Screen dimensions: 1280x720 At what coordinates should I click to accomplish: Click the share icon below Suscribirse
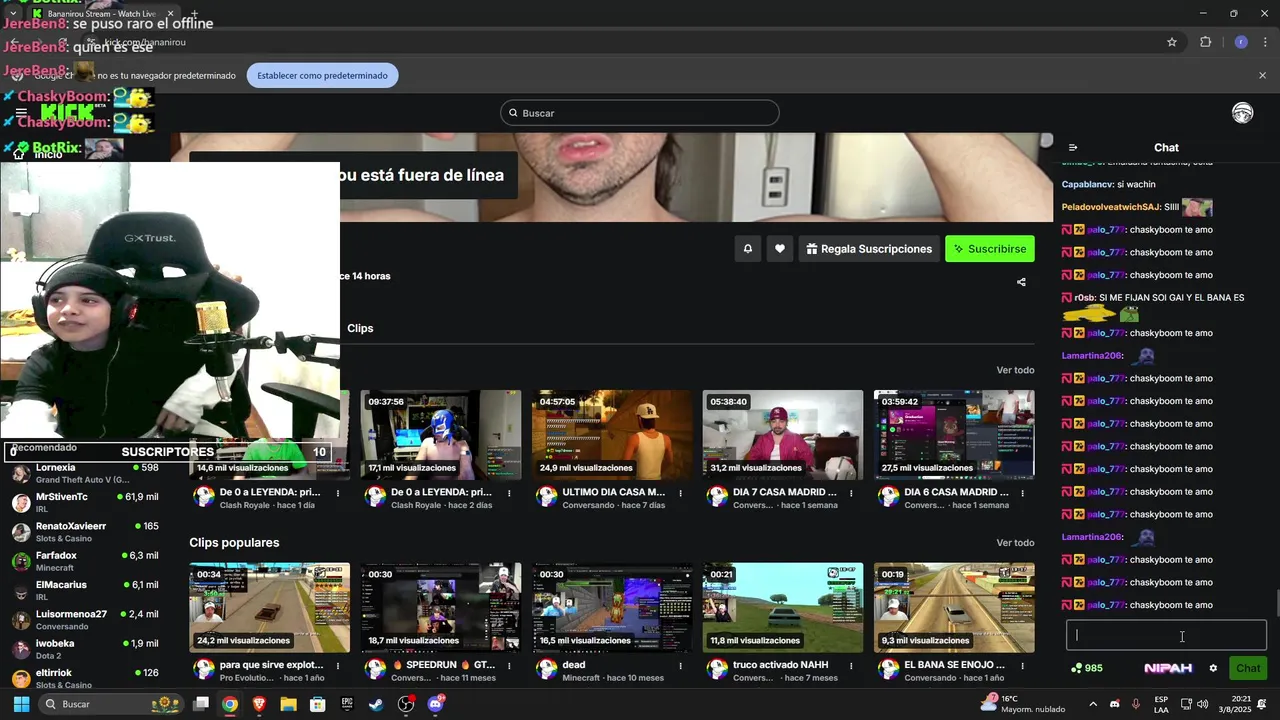point(1021,282)
